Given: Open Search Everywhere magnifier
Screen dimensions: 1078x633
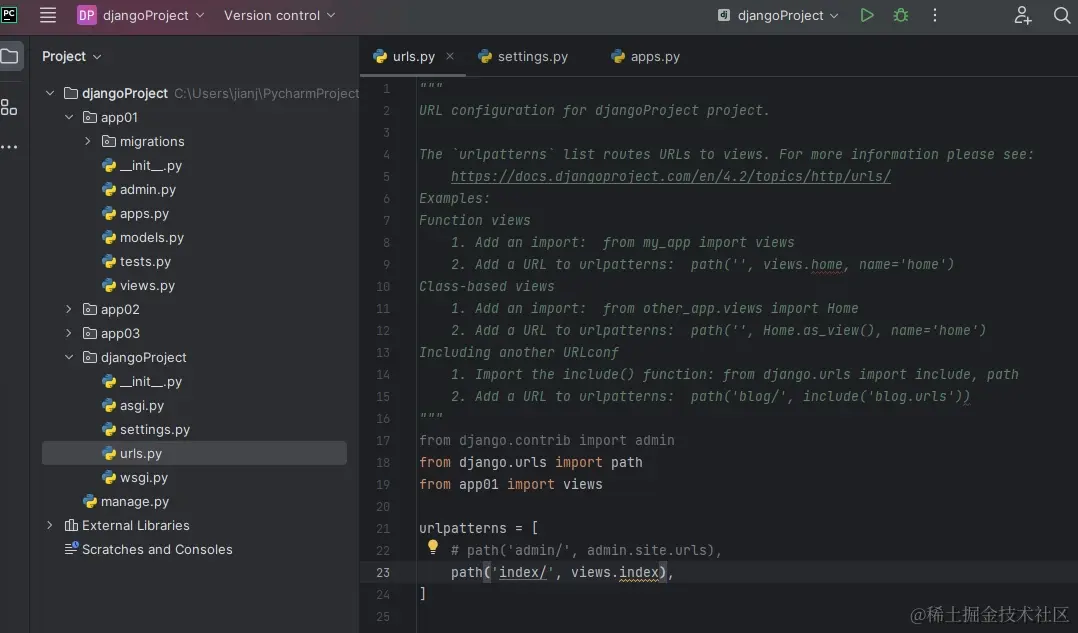Looking at the screenshot, I should coord(1062,15).
